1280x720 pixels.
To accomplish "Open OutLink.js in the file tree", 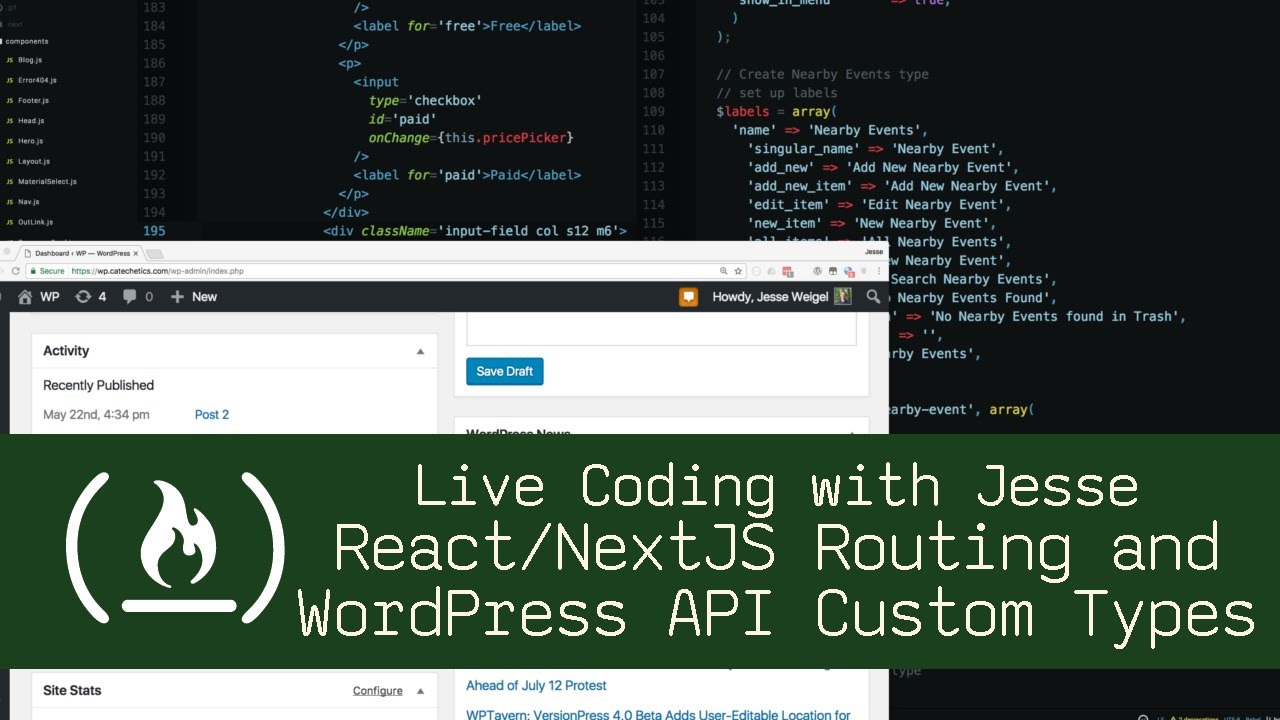I will tap(35, 222).
